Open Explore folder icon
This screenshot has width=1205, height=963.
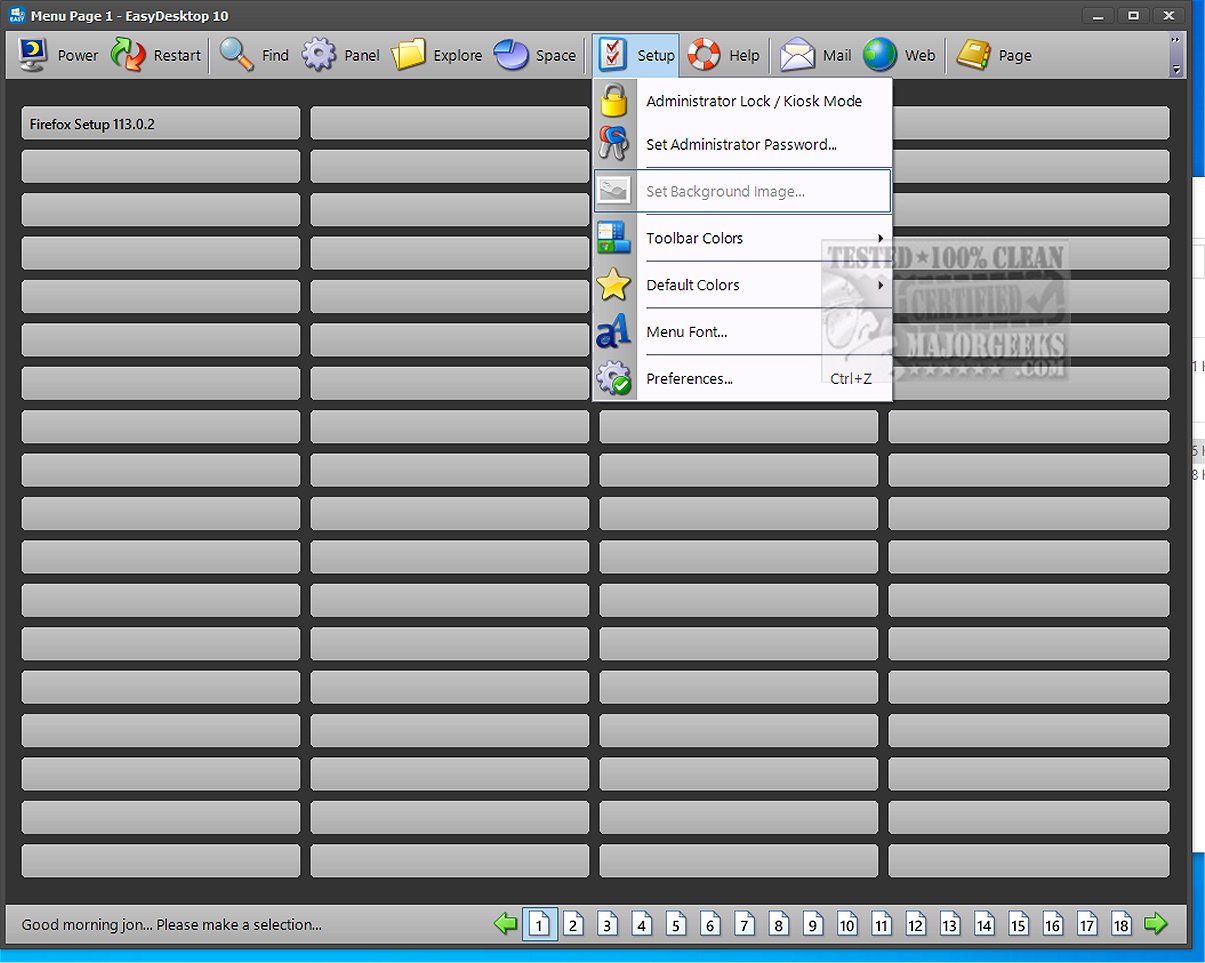pos(408,55)
